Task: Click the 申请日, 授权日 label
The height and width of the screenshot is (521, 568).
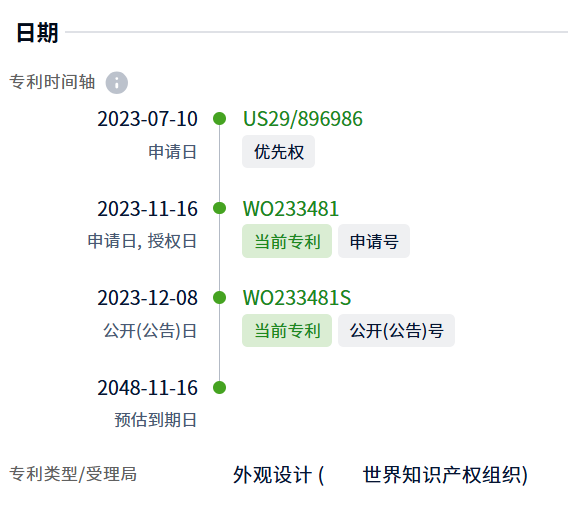Action: pyautogui.click(x=142, y=241)
